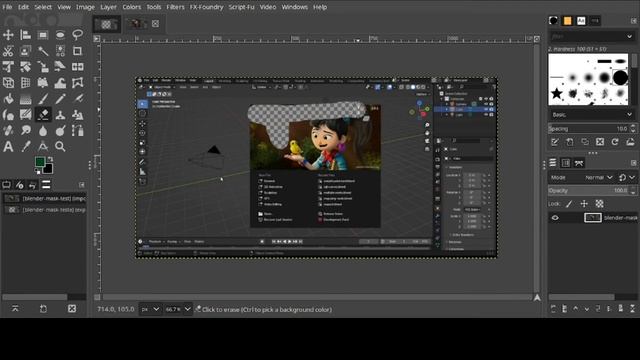
Task: Open the brush filter dropdown arrow
Action: pos(629,36)
